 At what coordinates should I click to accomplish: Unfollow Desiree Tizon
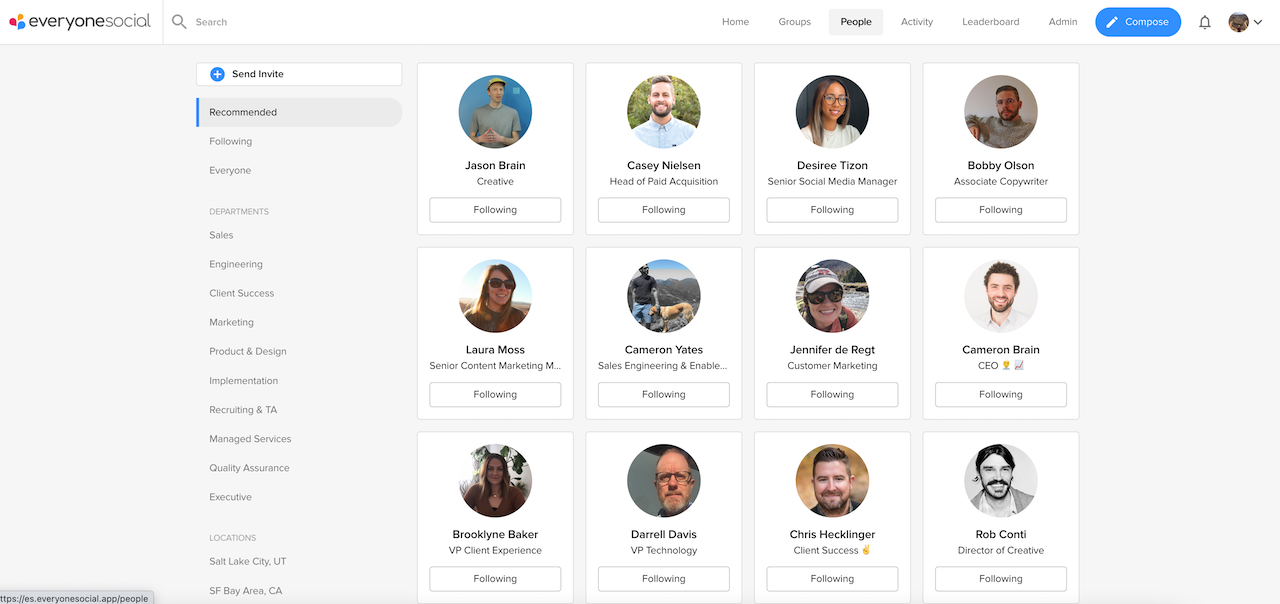point(831,209)
